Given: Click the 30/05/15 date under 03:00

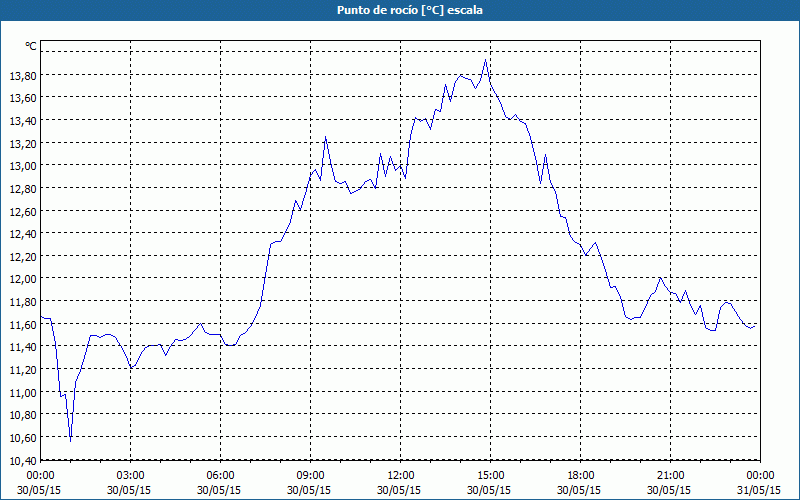Looking at the screenshot, I should click(129, 490).
